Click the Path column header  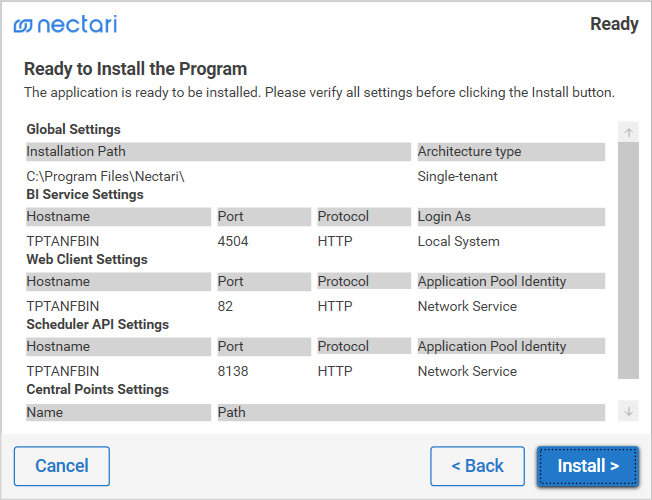pos(411,412)
